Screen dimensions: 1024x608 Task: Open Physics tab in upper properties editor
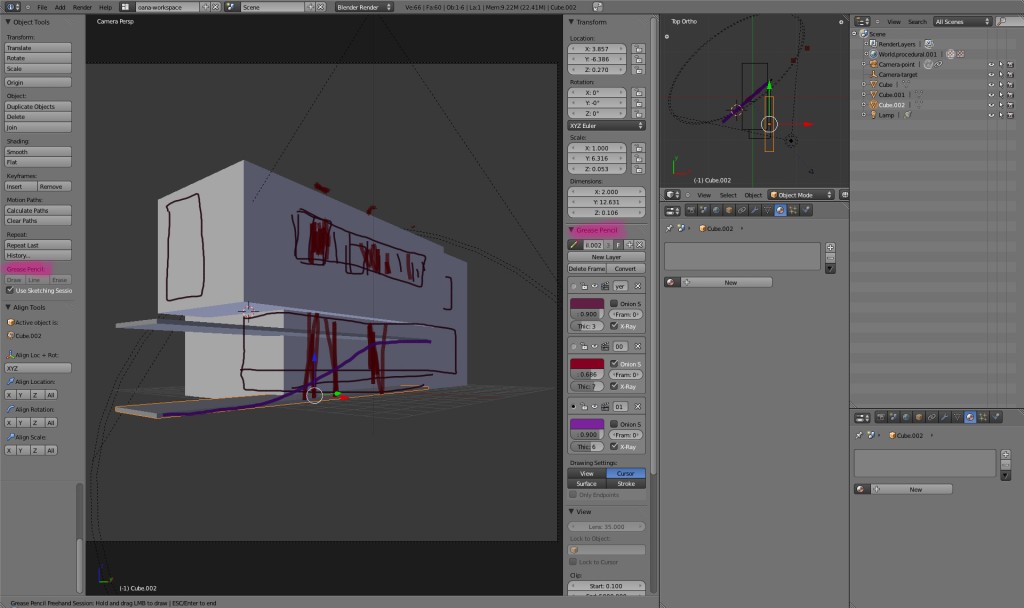[806, 210]
